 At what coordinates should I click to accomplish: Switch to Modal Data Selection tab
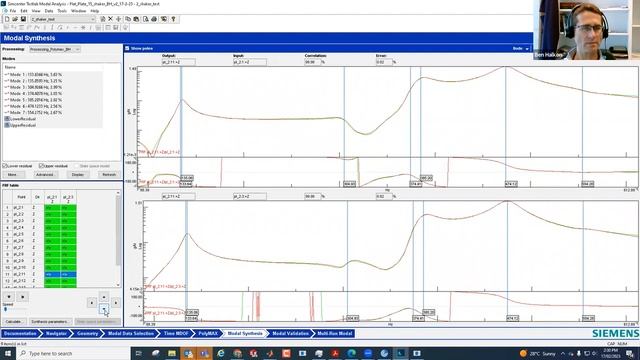click(131, 333)
